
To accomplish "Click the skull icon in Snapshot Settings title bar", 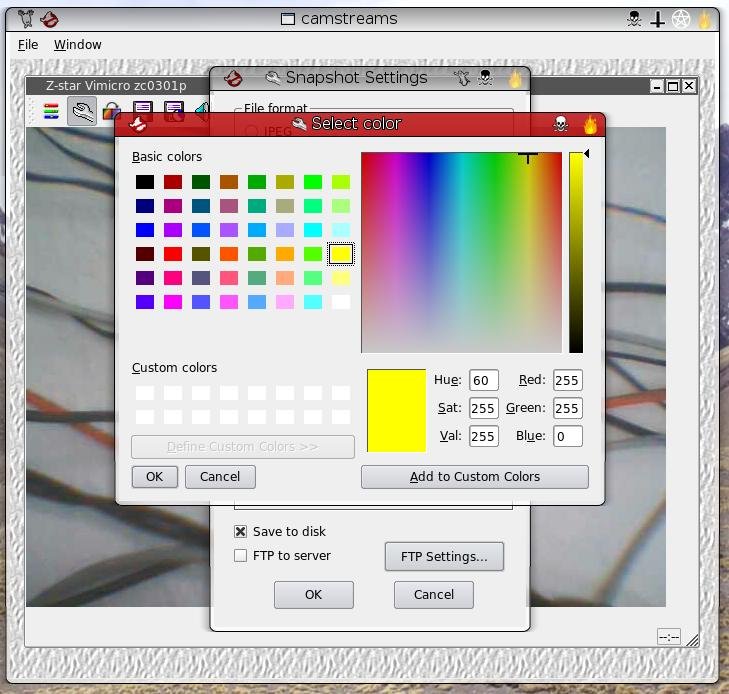I will click(x=486, y=78).
